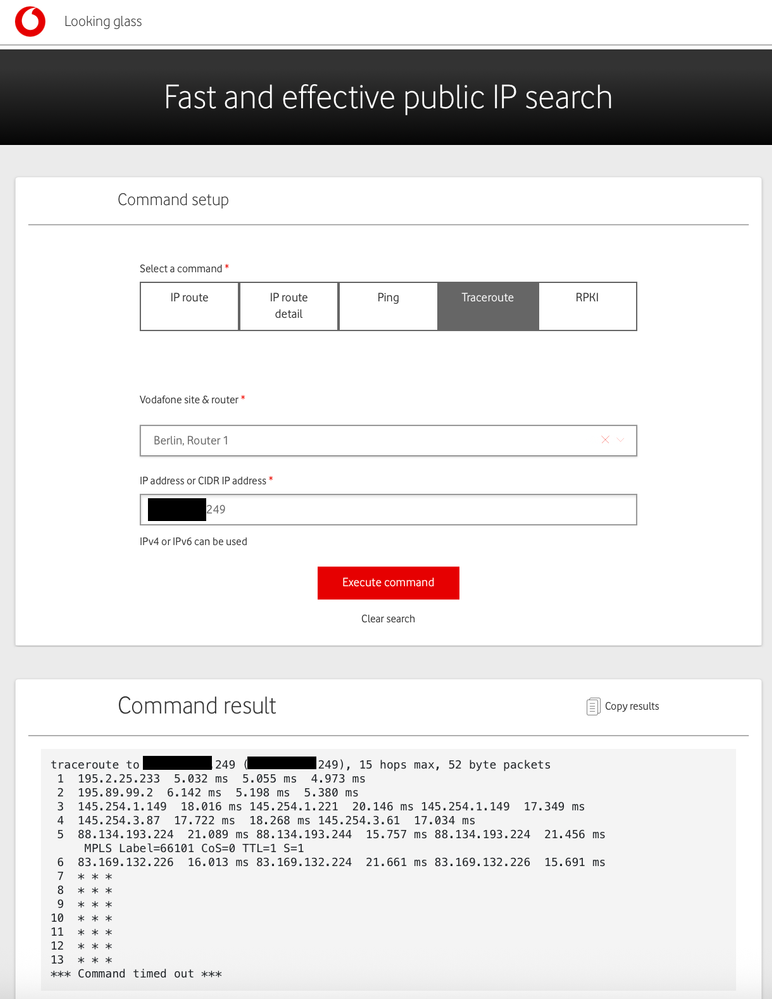Clear the router selection with the red X
Image resolution: width=772 pixels, height=999 pixels.
pos(605,440)
